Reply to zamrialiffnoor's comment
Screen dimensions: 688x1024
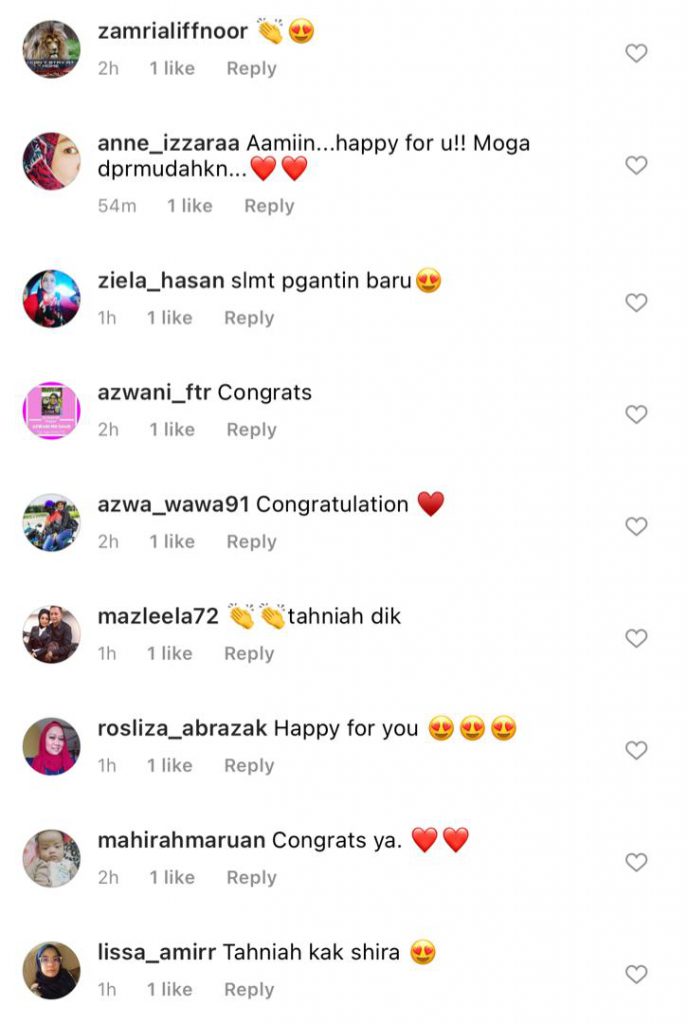(x=251, y=69)
